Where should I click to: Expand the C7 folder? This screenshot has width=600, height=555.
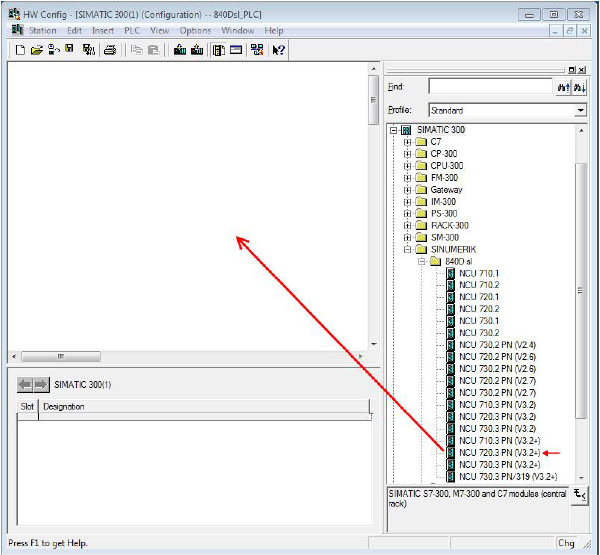(408, 142)
